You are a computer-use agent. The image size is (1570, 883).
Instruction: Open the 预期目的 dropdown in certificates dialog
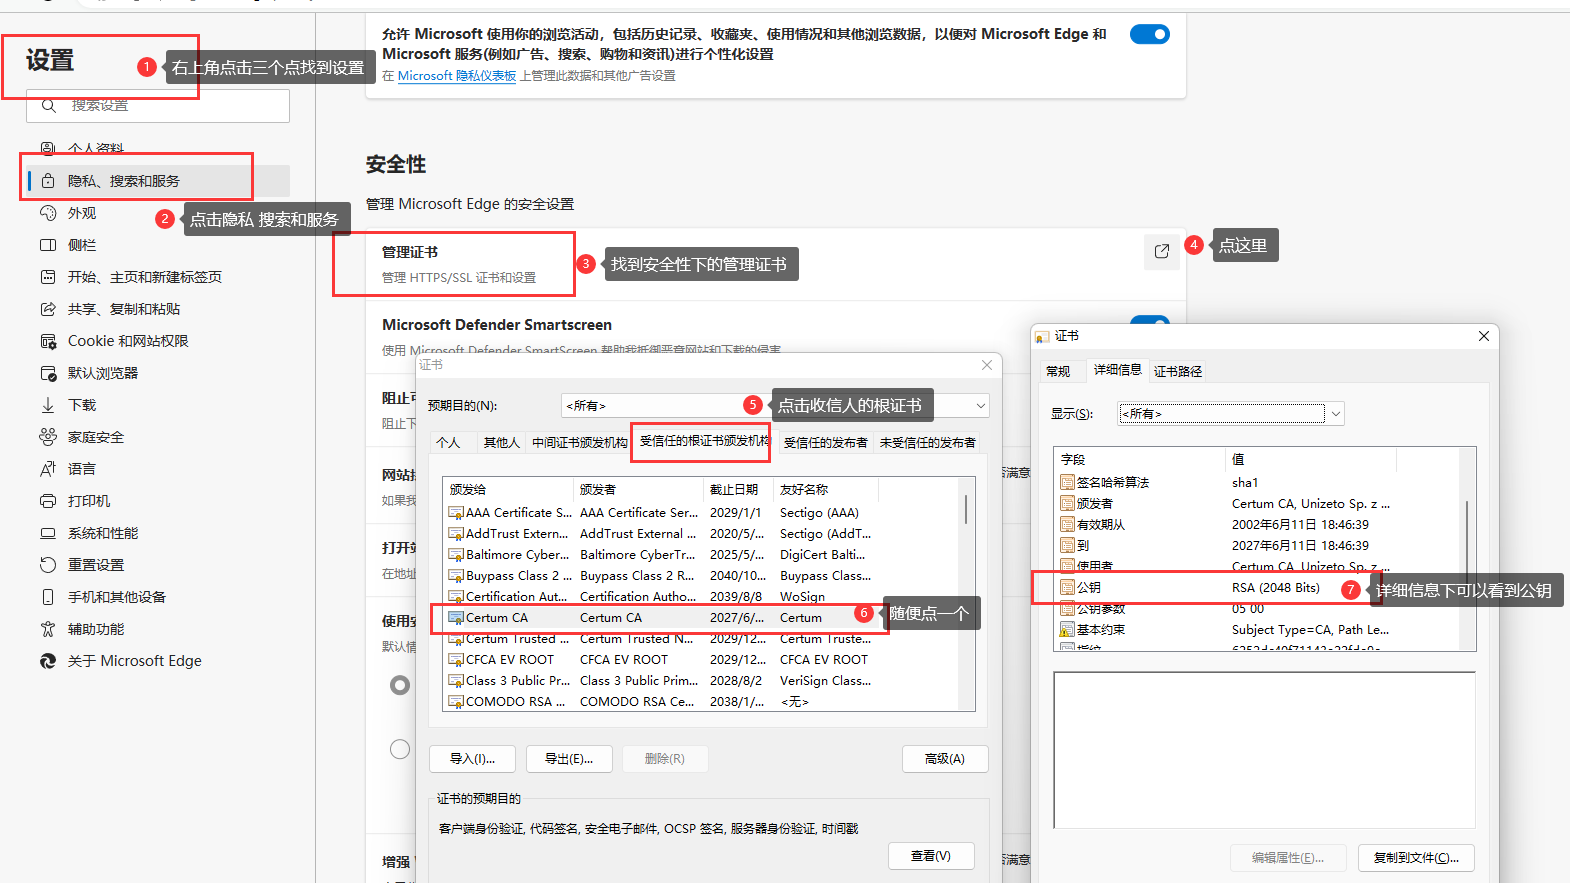(x=776, y=405)
